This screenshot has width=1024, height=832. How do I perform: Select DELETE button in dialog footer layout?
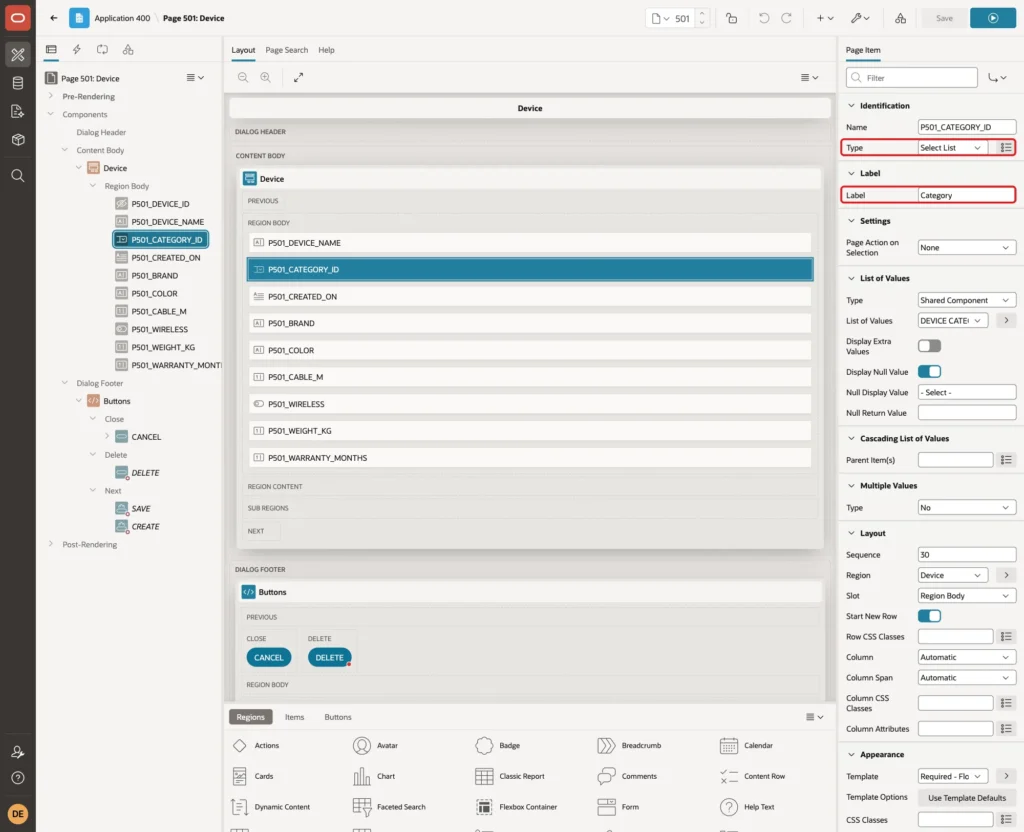coord(329,658)
